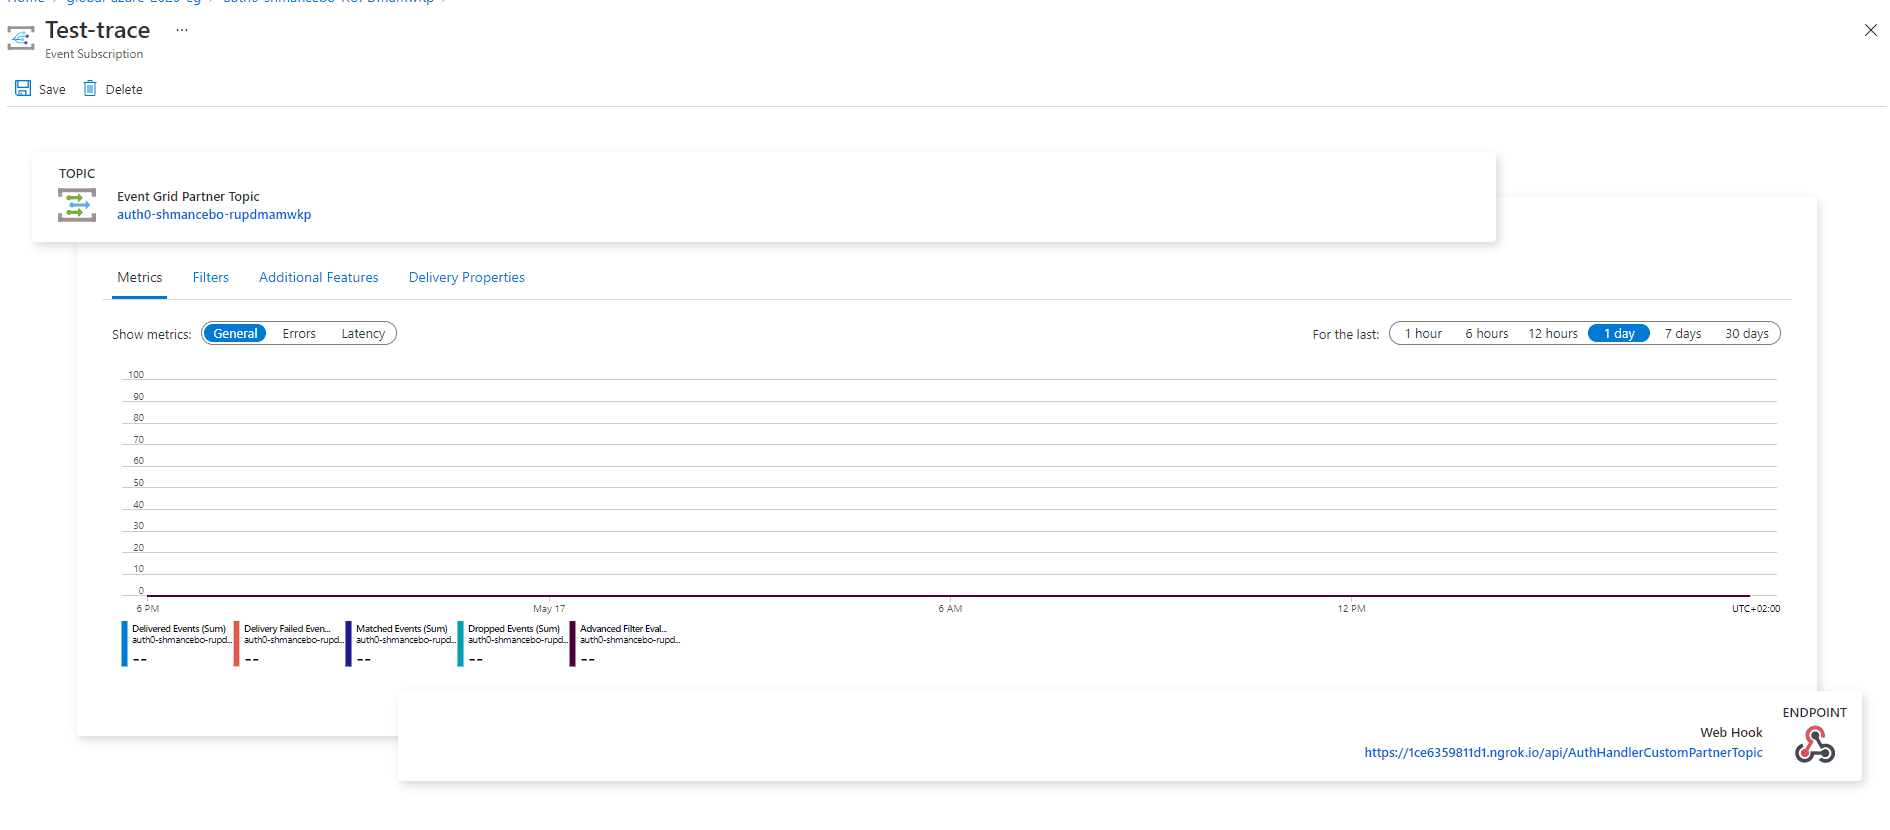Click the Save disk icon

pyautogui.click(x=23, y=88)
